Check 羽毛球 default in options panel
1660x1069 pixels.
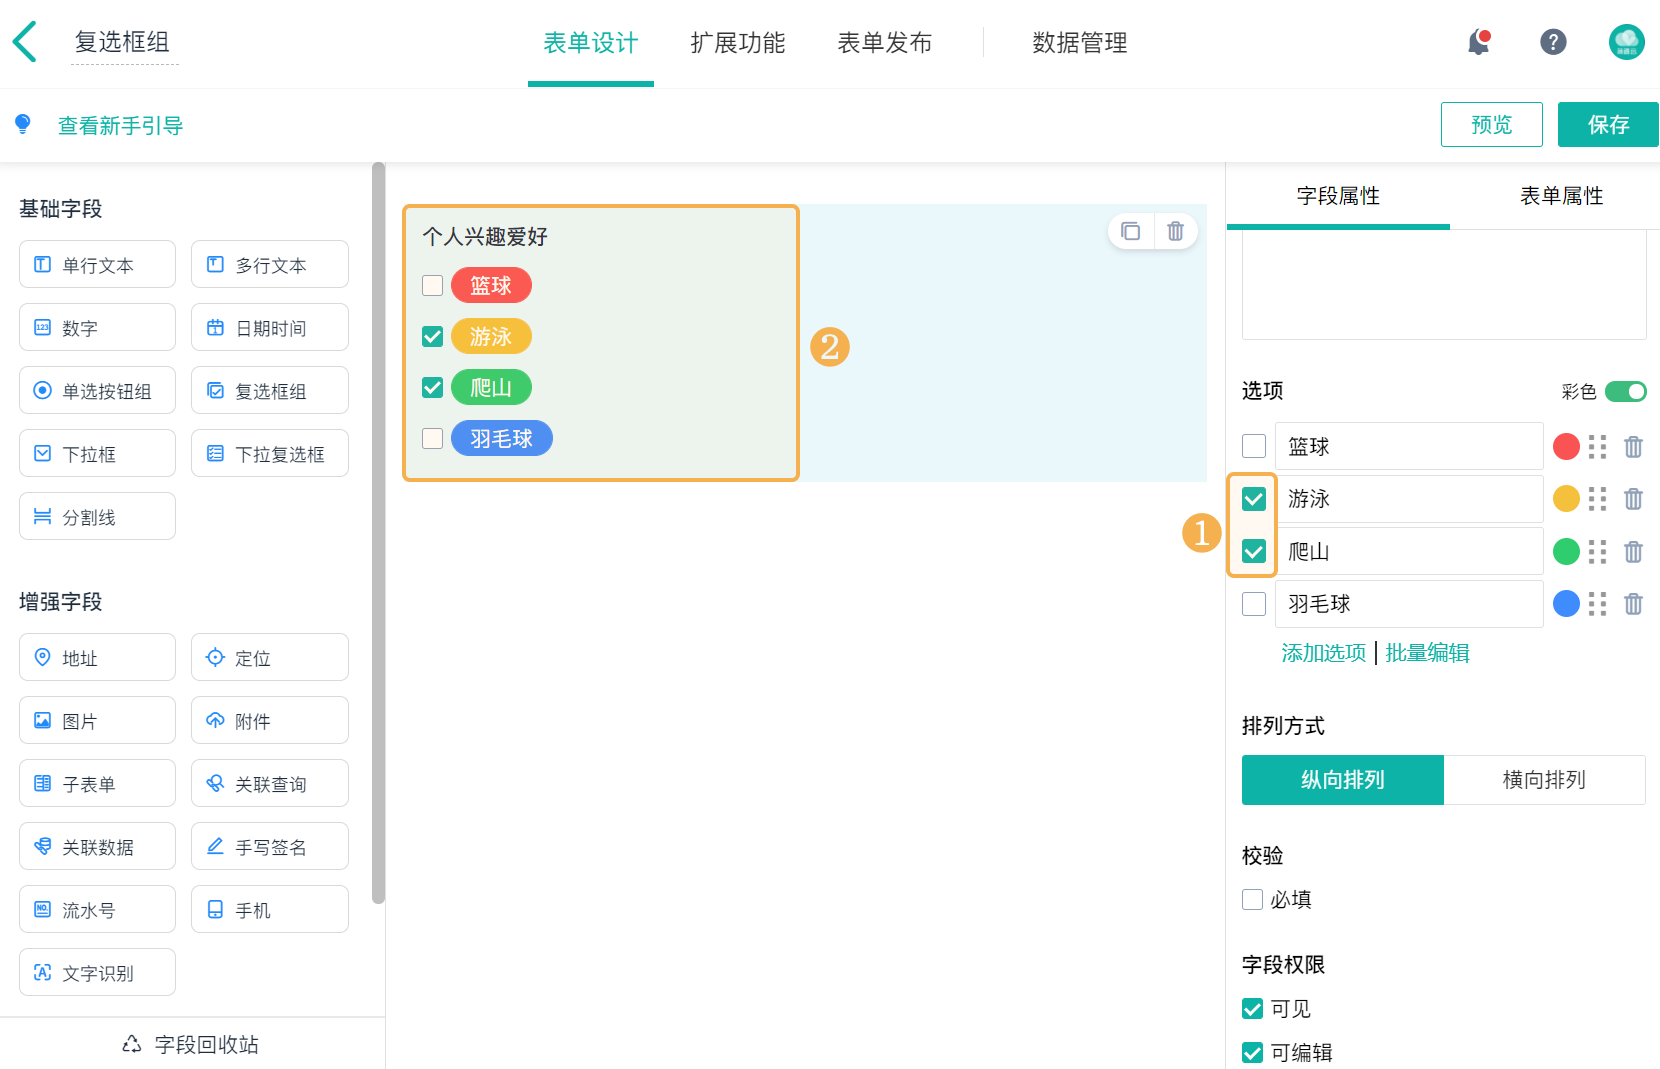click(1254, 604)
